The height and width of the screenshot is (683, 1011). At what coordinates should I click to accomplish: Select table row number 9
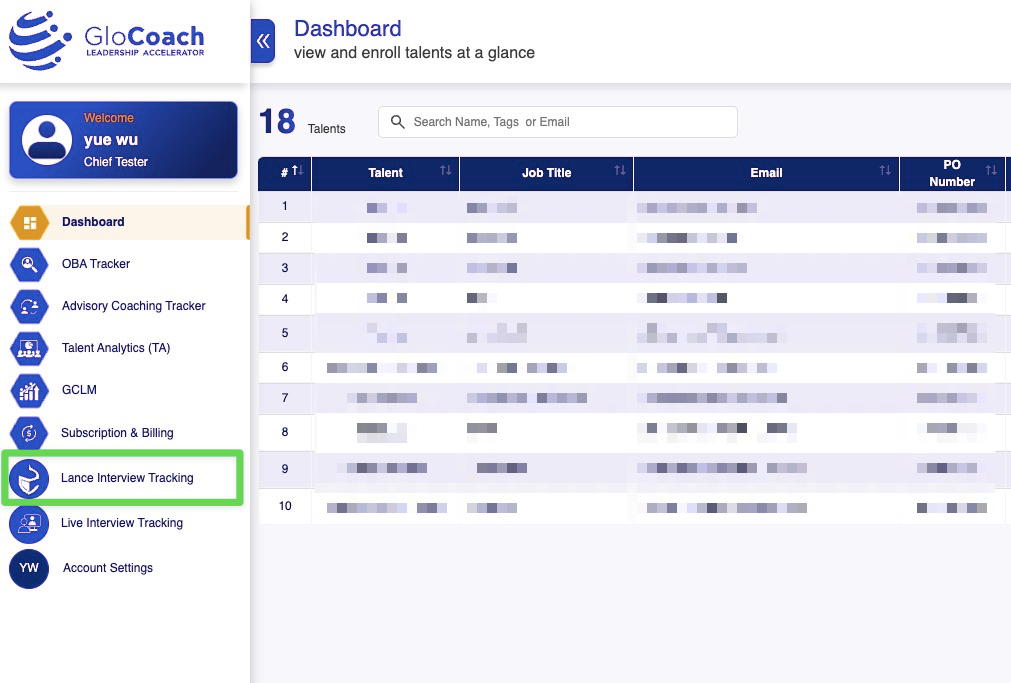(634, 470)
